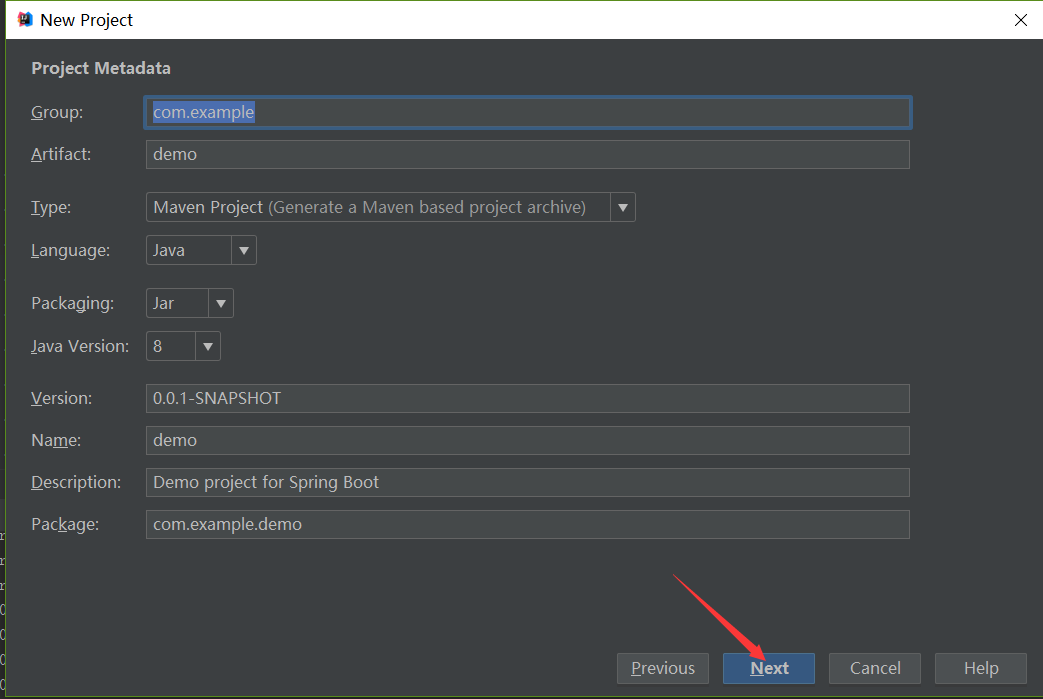Focus the Group input field
This screenshot has height=699, width=1043.
click(527, 112)
